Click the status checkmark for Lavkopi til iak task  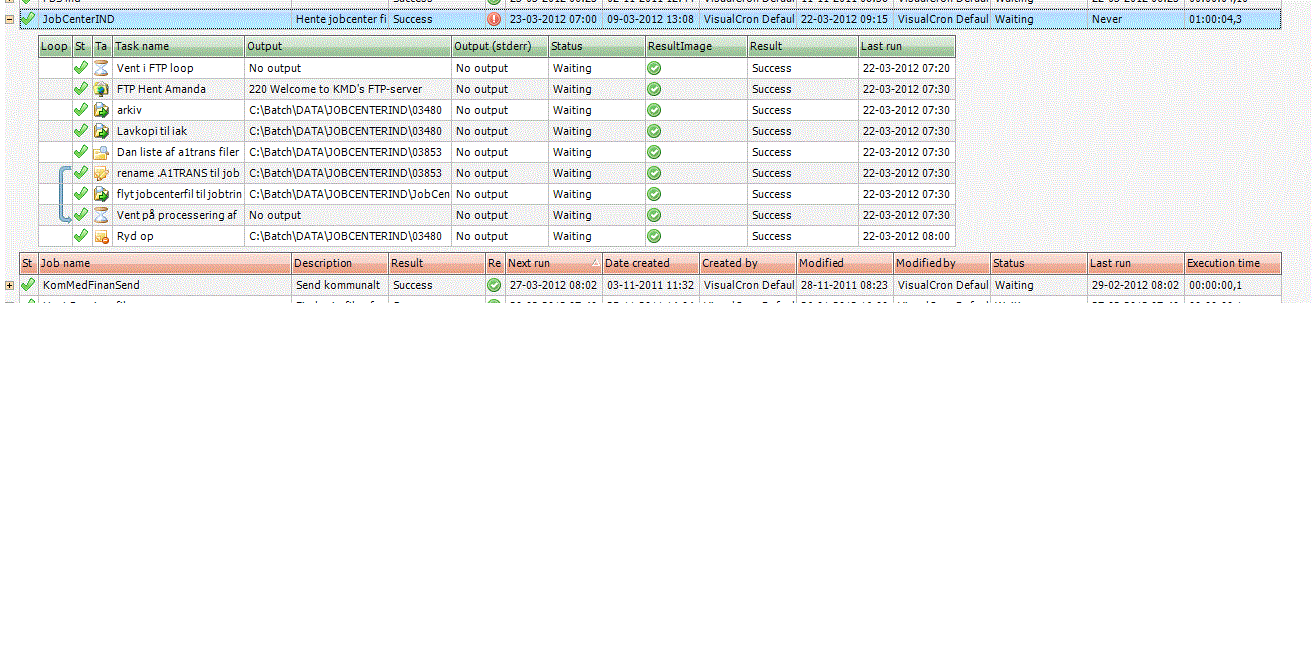click(x=81, y=131)
